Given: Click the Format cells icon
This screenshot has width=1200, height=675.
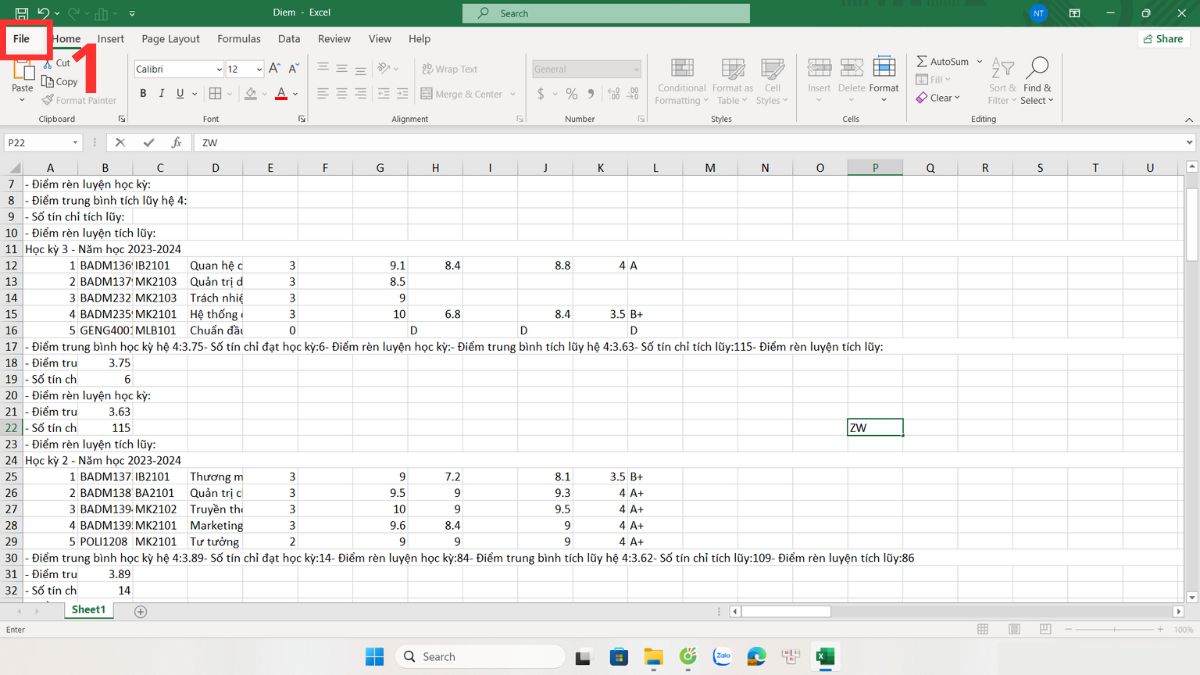Looking at the screenshot, I should tap(884, 69).
